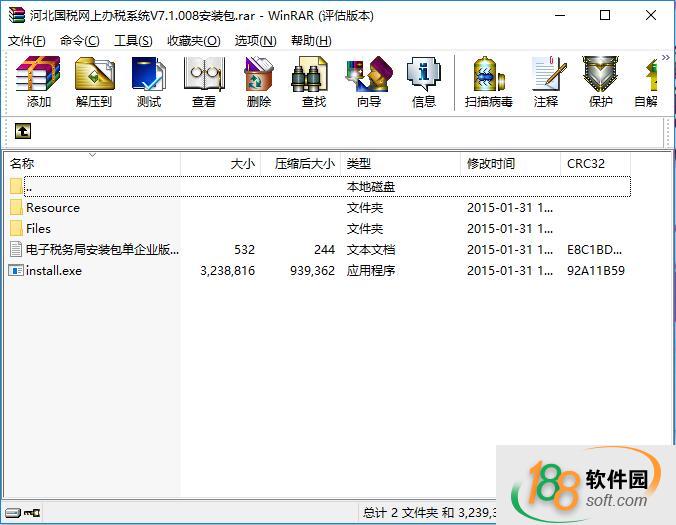Open the 查看 (View) tool
Screen dimensions: 676x525
pos(204,82)
